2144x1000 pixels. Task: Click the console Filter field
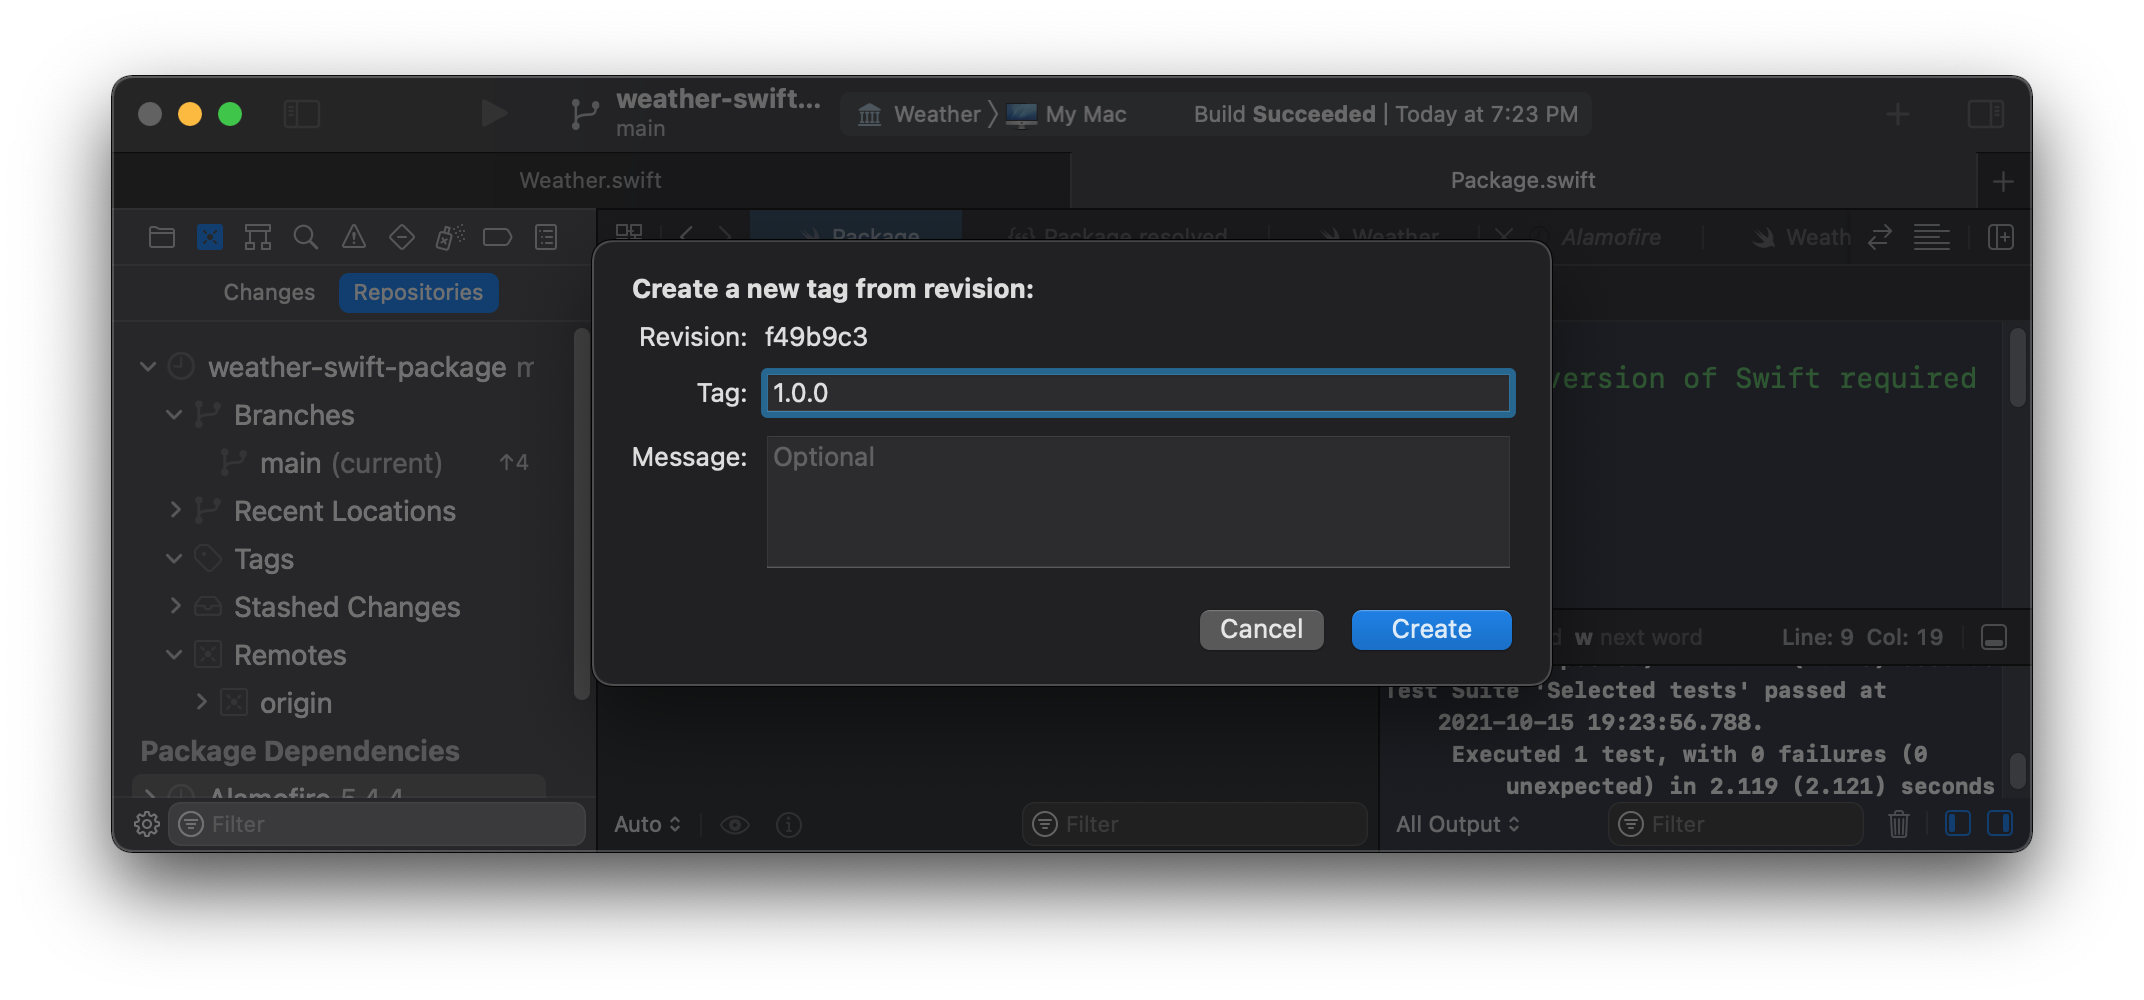click(x=1735, y=824)
